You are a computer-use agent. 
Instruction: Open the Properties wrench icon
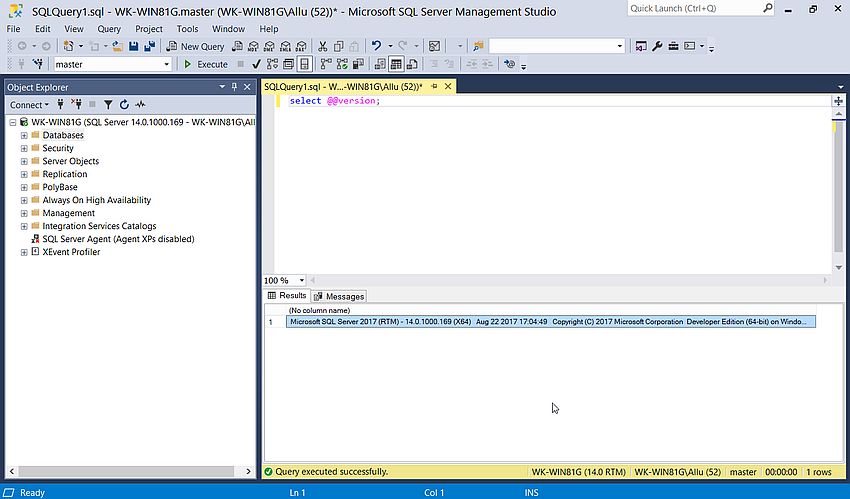click(x=657, y=47)
